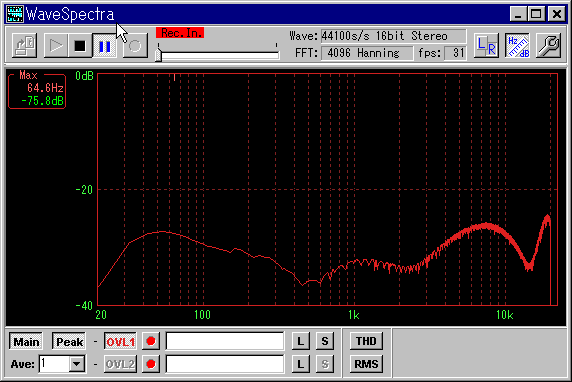The height and width of the screenshot is (382, 572).
Task: Close the WaveSpectra window
Action: tap(557, 14)
